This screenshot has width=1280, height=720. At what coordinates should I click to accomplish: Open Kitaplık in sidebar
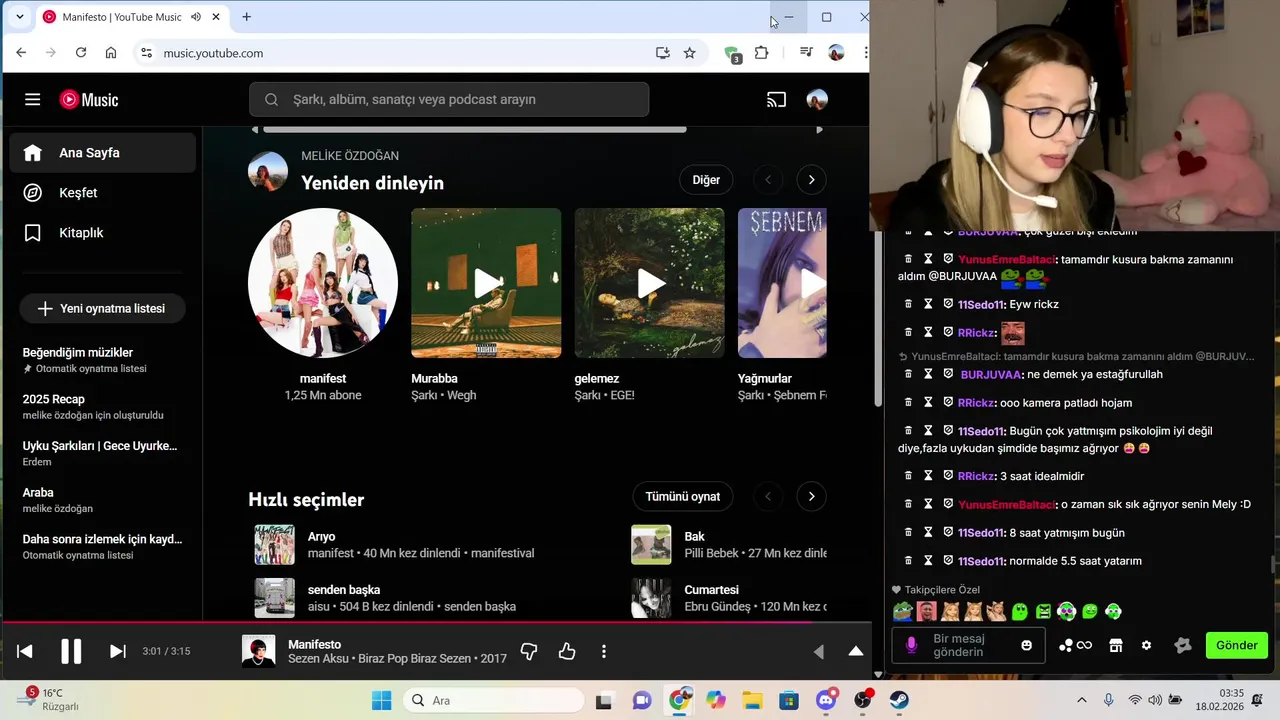103,233
